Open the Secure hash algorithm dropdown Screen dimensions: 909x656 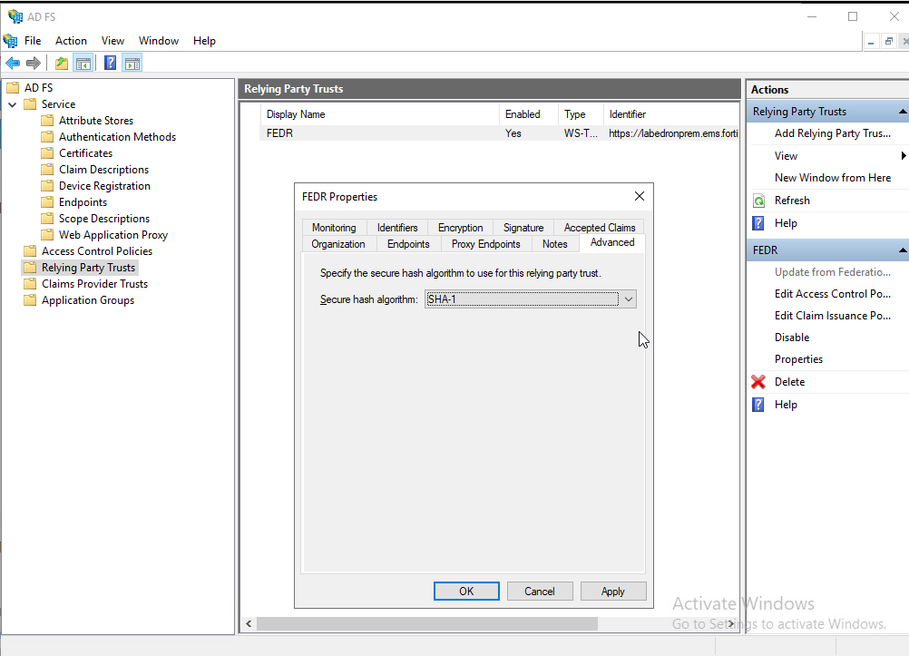point(628,299)
